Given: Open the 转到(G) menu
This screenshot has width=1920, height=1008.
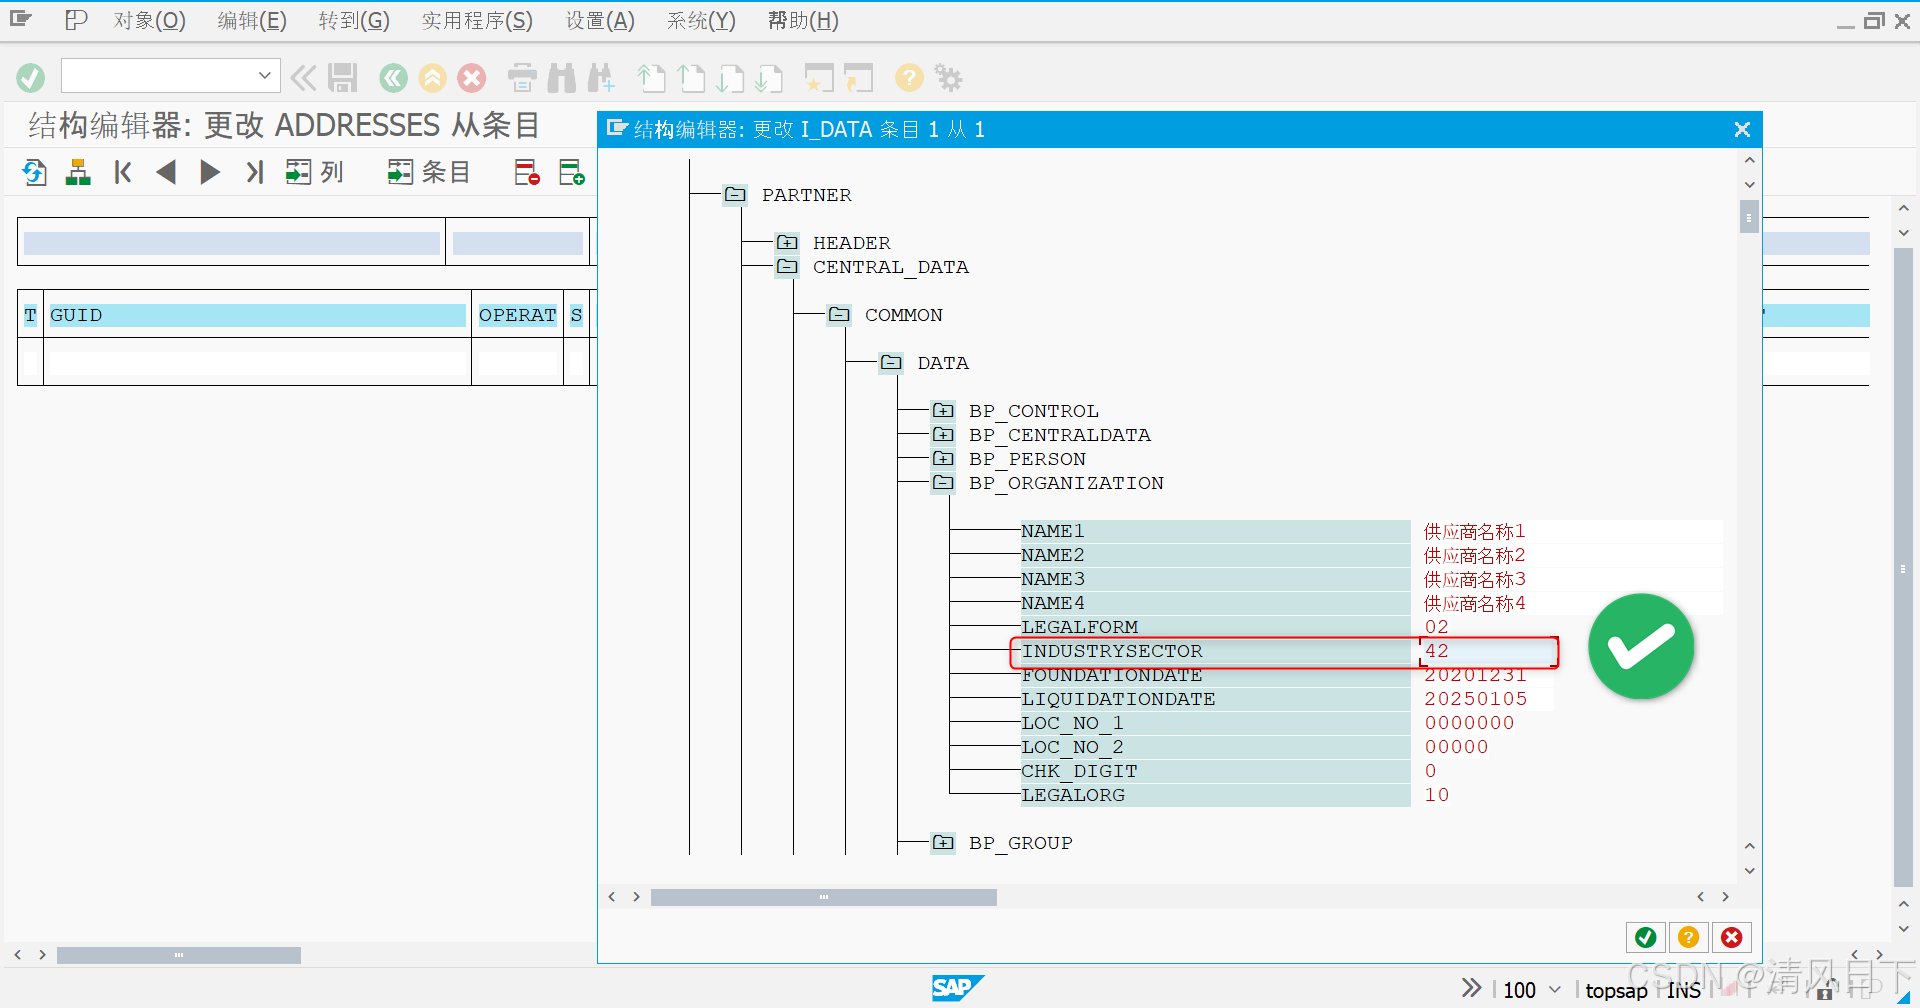Looking at the screenshot, I should 354,21.
